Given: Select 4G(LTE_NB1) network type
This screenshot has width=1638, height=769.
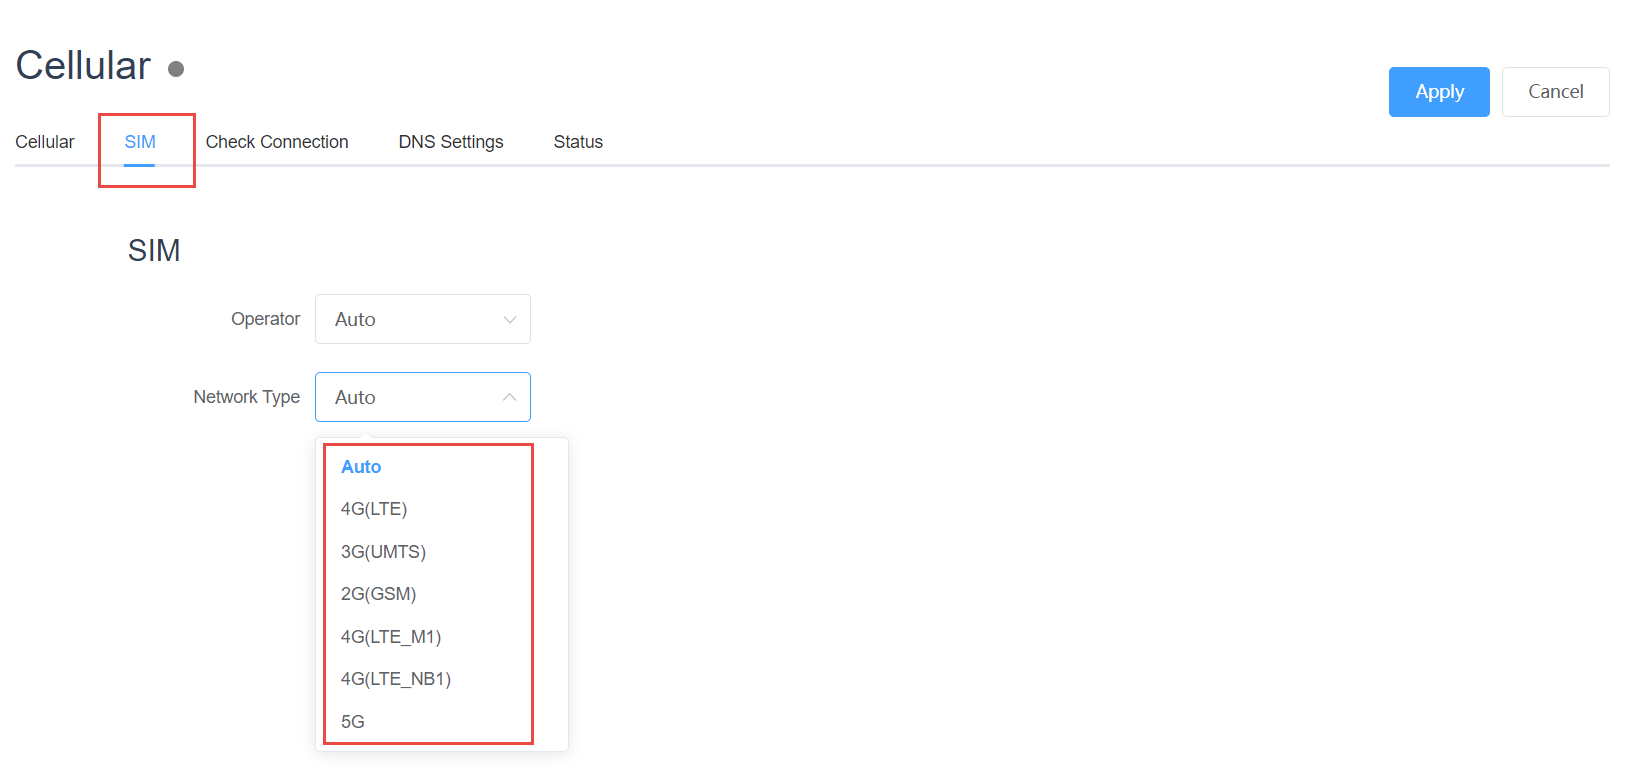Looking at the screenshot, I should click(x=395, y=679).
